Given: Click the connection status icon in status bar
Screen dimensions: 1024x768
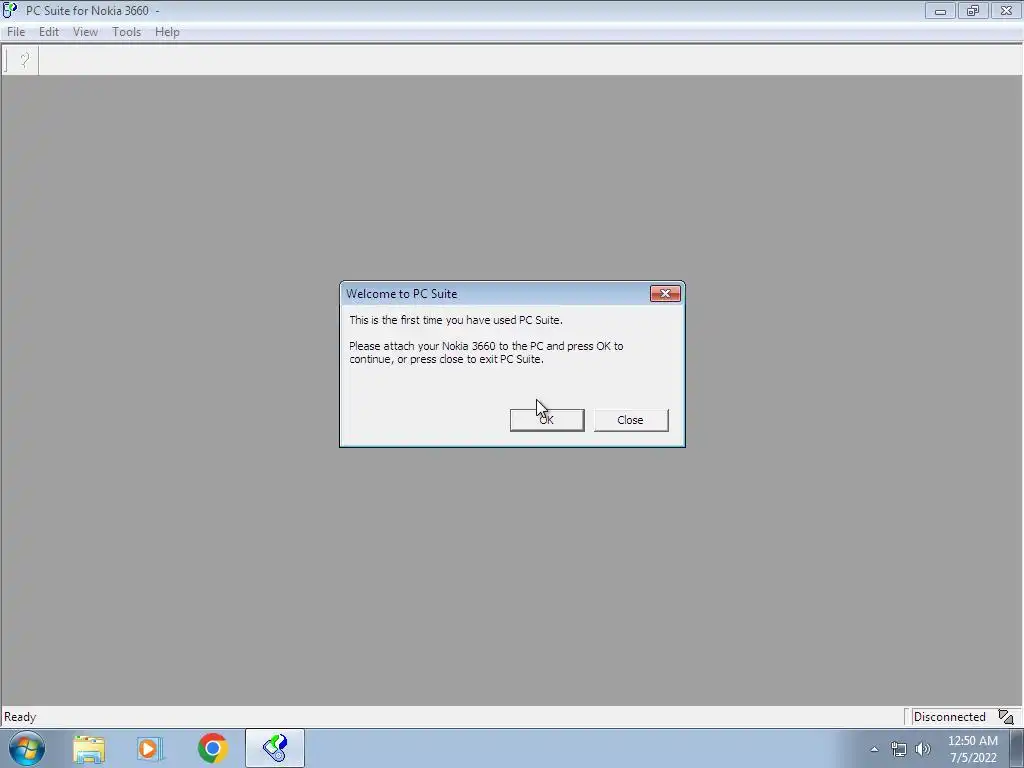Looking at the screenshot, I should coord(1006,717).
